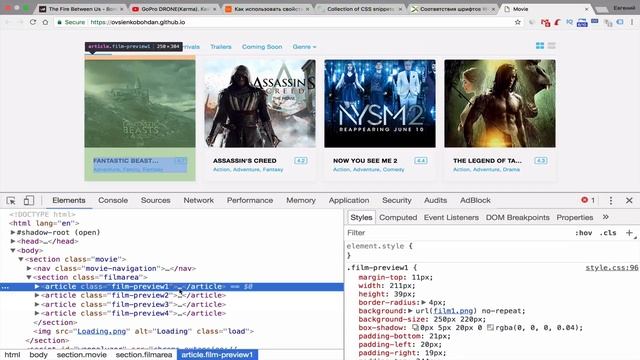Screen dimensions: 640x360
Task: Select section.movie breadcrumb
Action: pos(82,355)
